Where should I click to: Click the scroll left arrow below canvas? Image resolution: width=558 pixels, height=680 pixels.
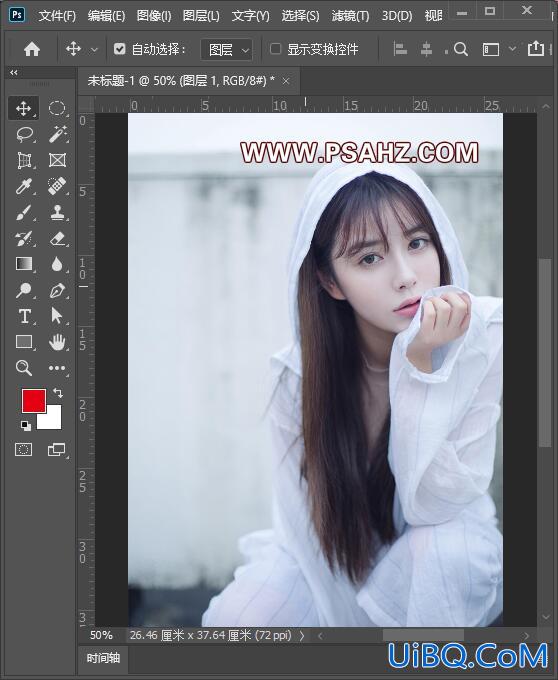(x=320, y=636)
